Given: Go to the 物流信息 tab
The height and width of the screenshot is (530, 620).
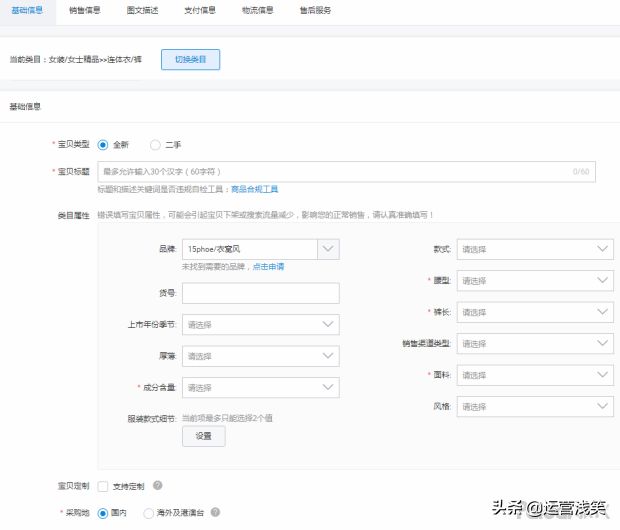Looking at the screenshot, I should [x=257, y=11].
